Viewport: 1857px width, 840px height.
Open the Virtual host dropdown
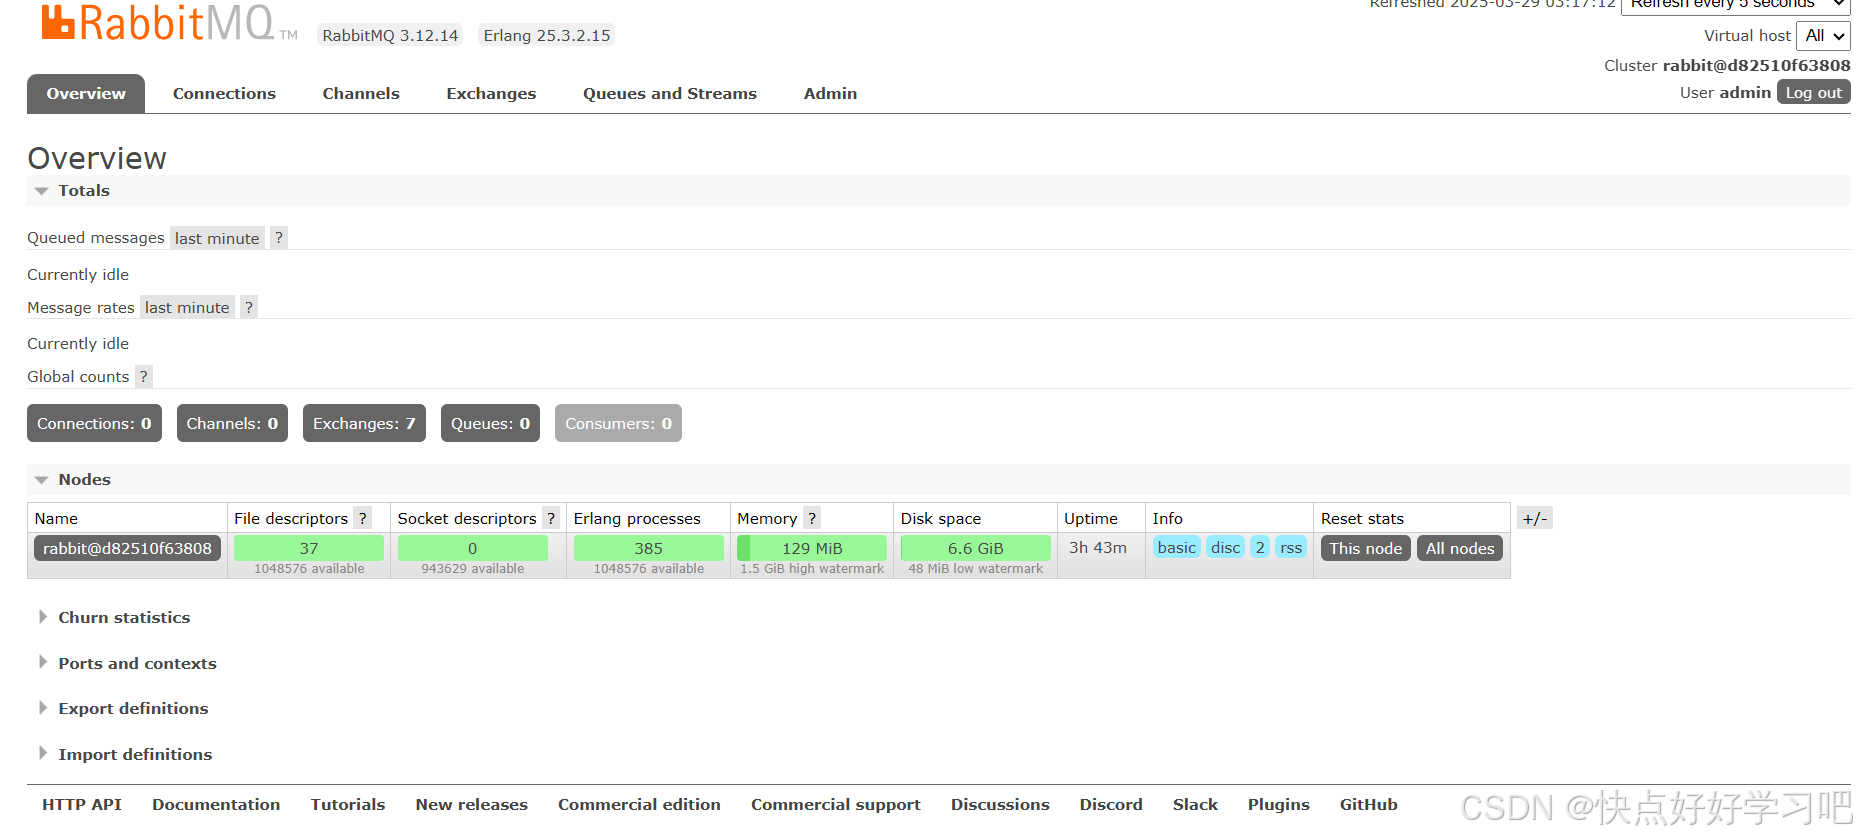pos(1823,36)
